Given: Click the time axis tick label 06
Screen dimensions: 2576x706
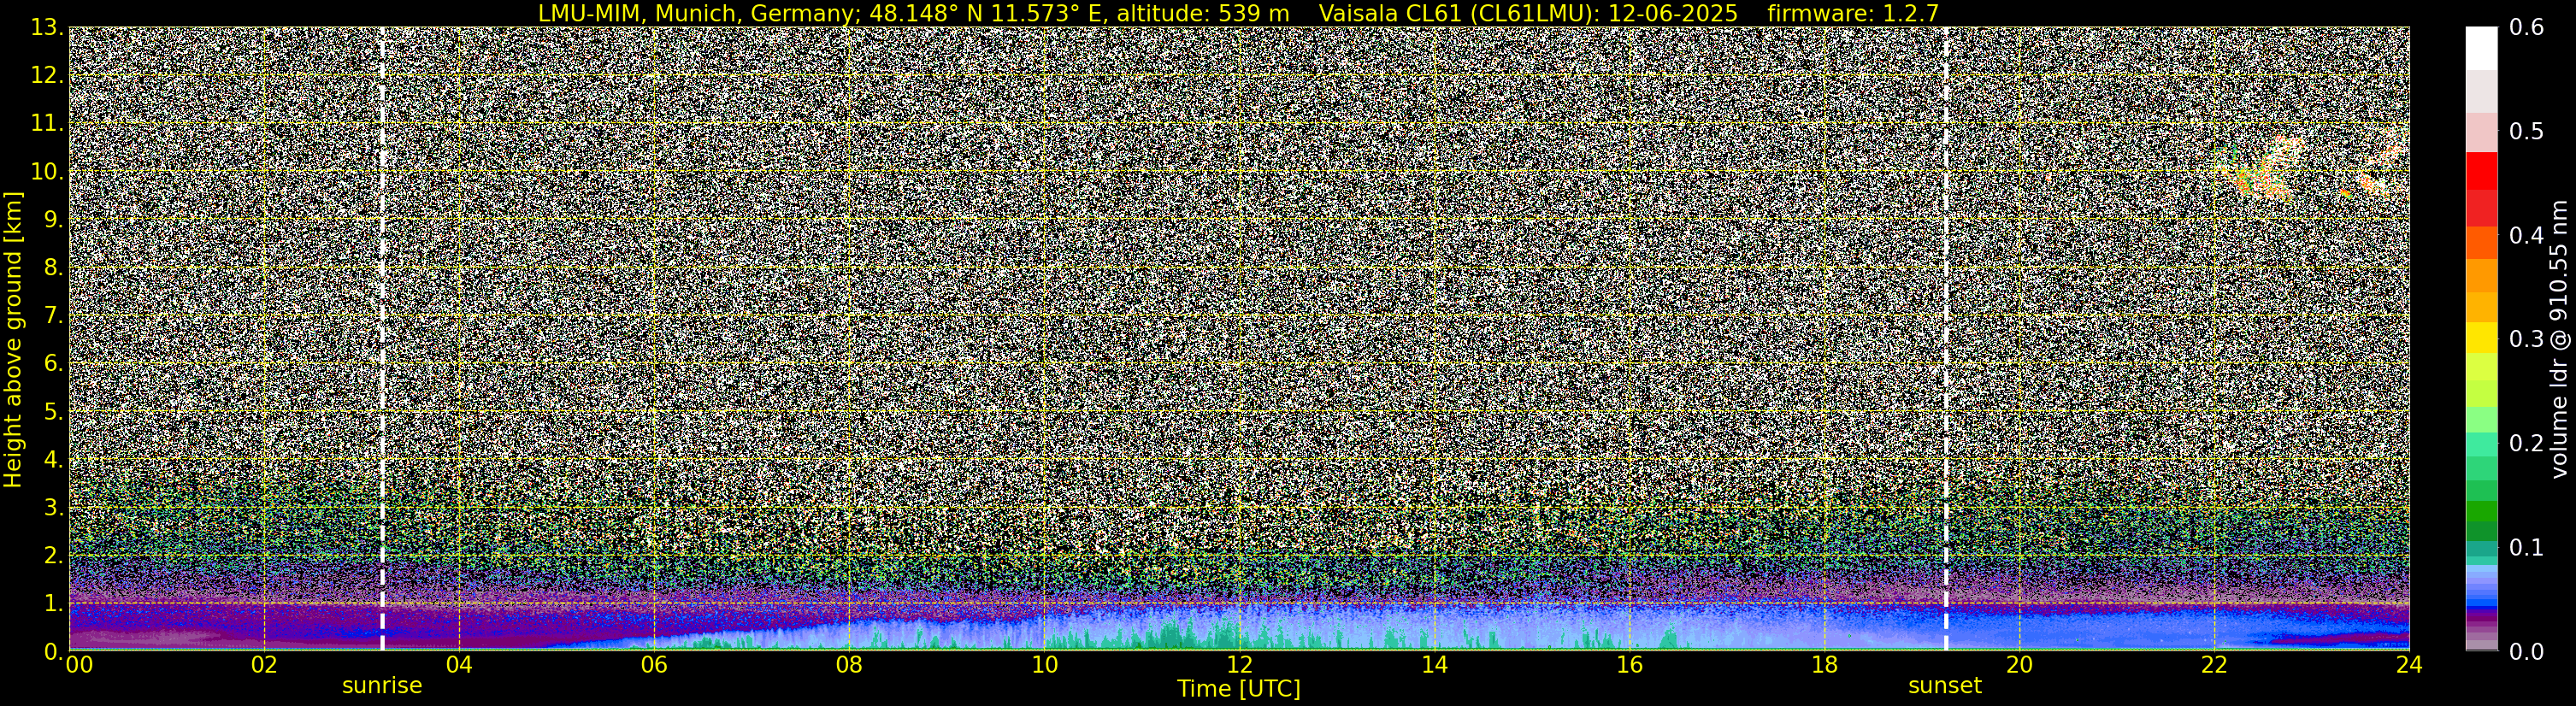Looking at the screenshot, I should [x=654, y=665].
